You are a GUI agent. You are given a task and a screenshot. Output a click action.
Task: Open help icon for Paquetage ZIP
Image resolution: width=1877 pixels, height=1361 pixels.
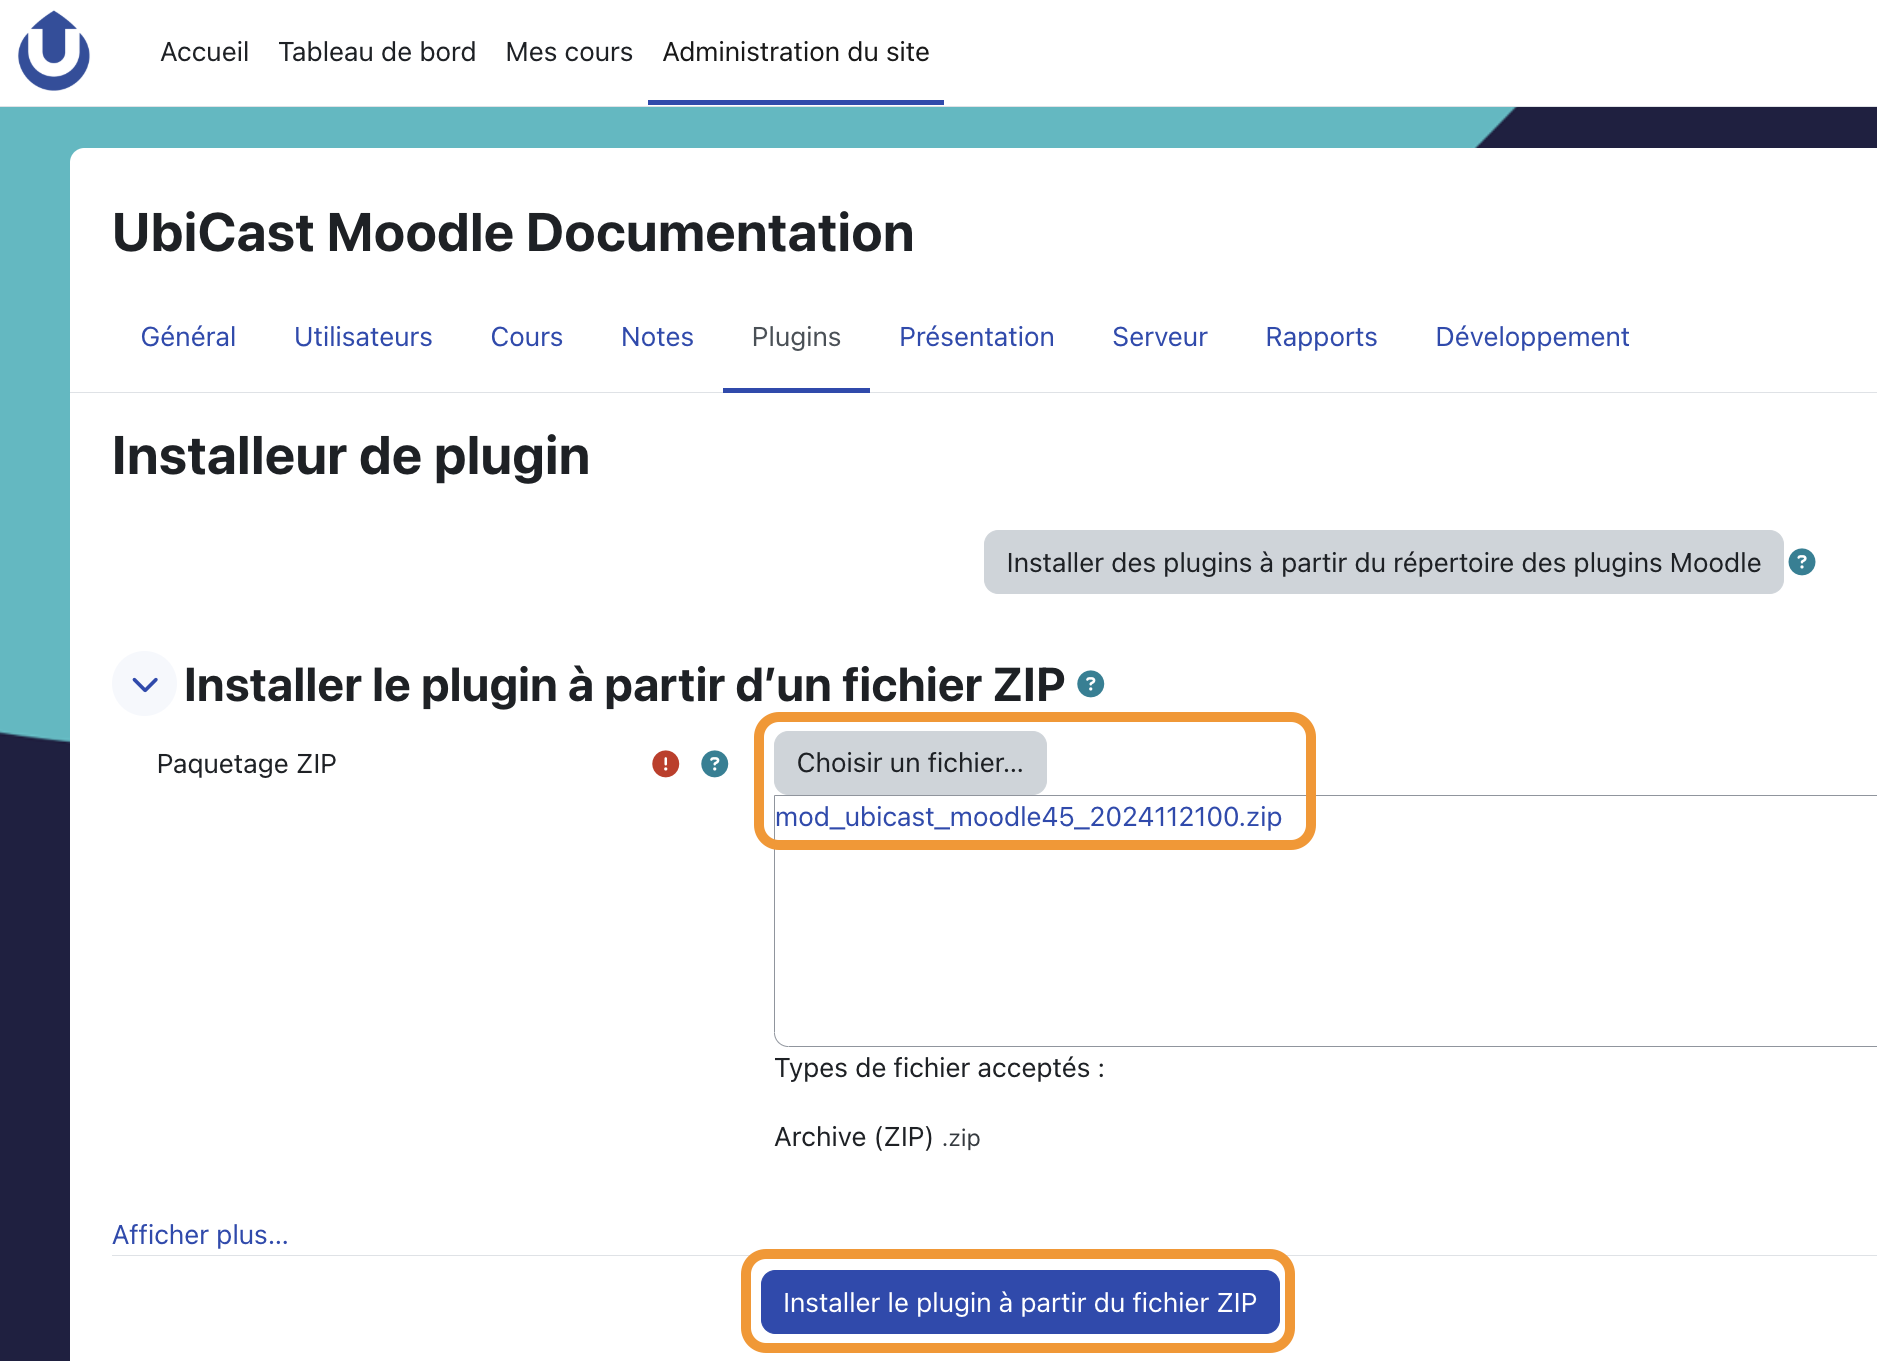714,764
